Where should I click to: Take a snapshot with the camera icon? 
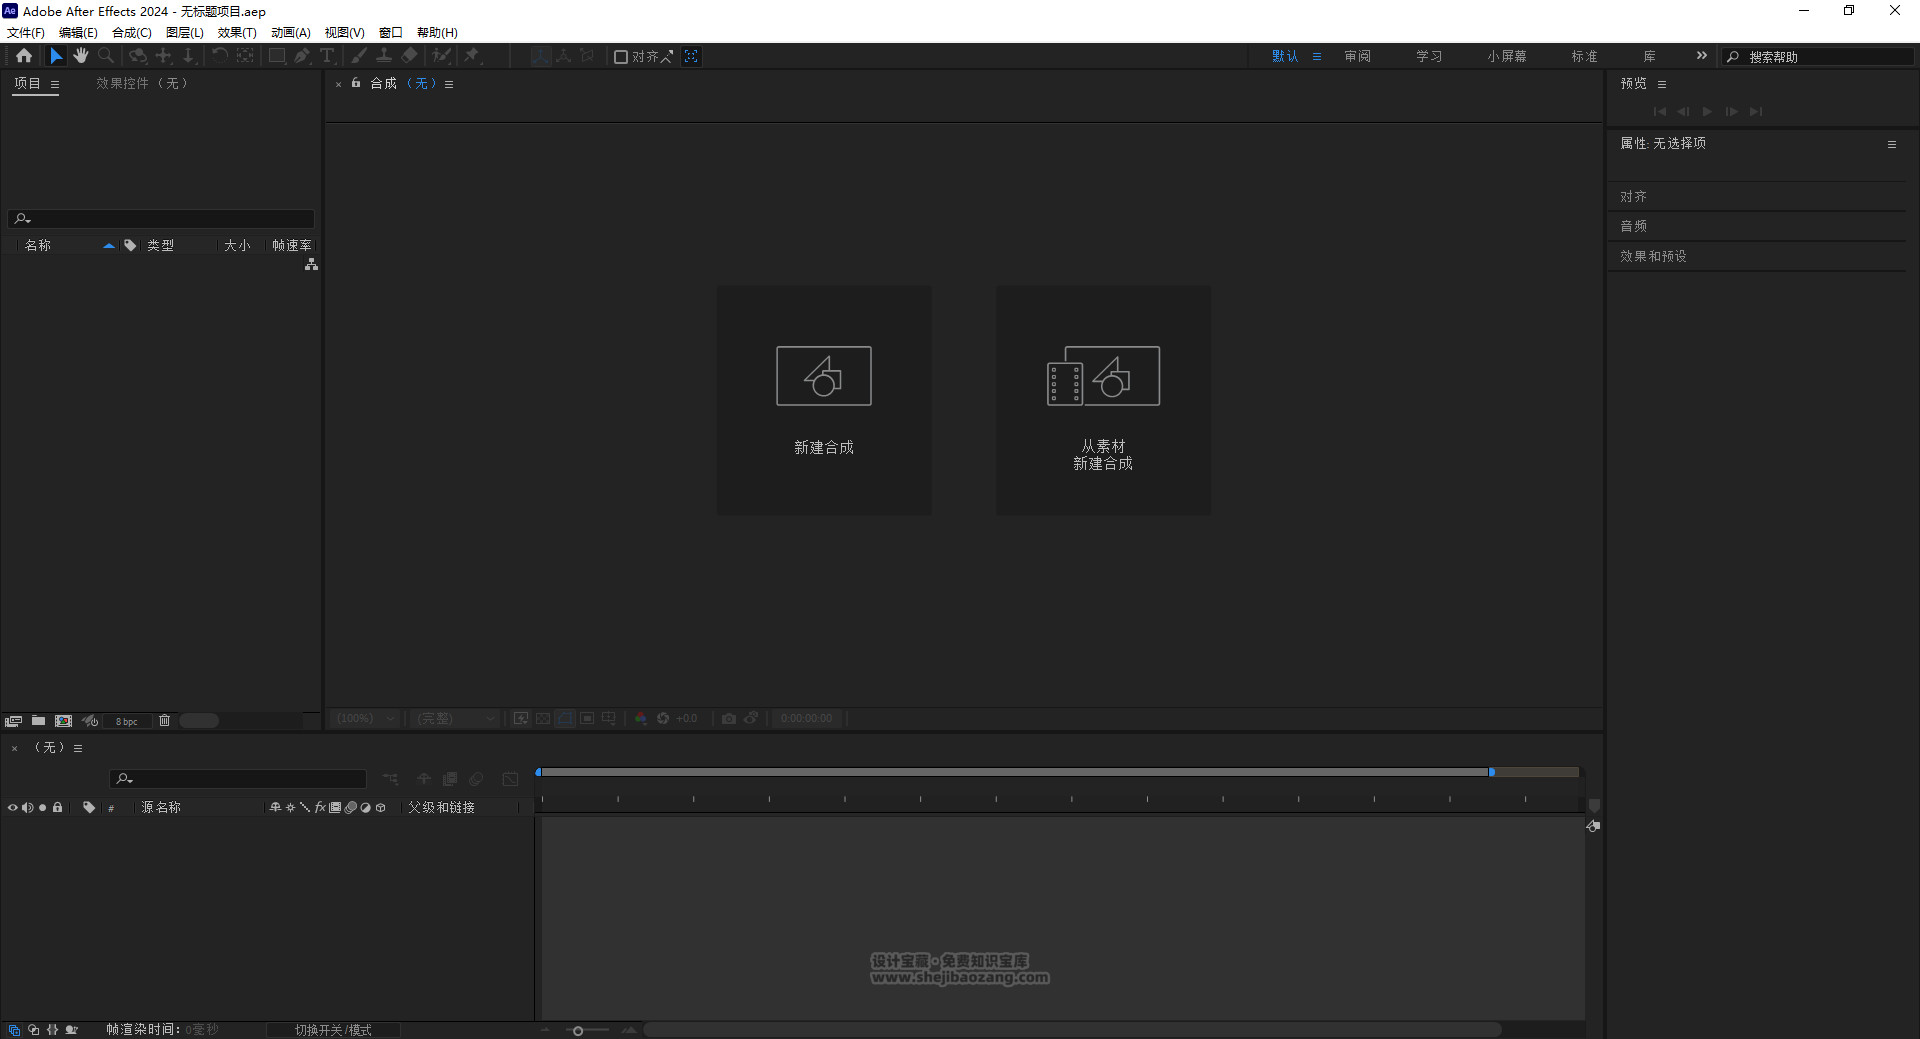(x=729, y=718)
